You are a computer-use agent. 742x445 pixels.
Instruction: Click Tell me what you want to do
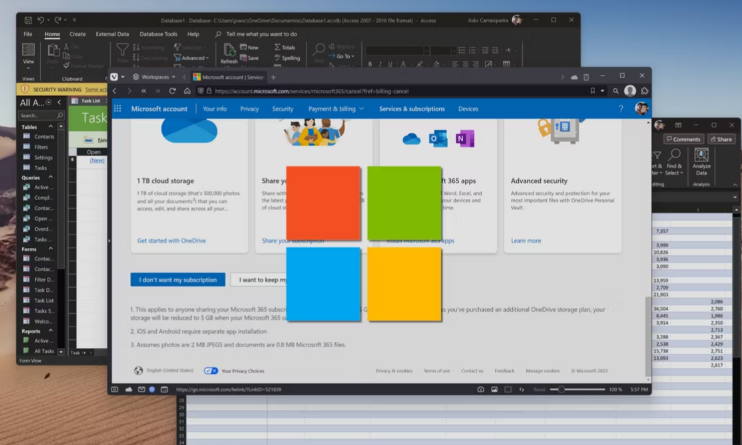[261, 34]
